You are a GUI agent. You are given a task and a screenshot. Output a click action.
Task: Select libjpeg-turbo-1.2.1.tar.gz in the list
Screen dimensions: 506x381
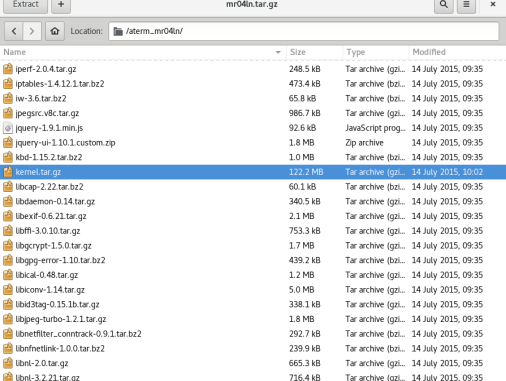[253, 319]
